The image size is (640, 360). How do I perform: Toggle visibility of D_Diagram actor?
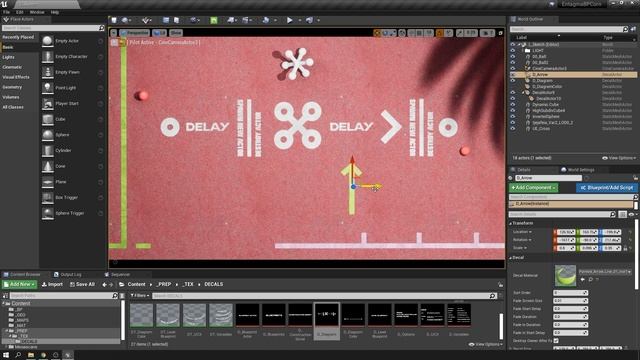click(513, 81)
